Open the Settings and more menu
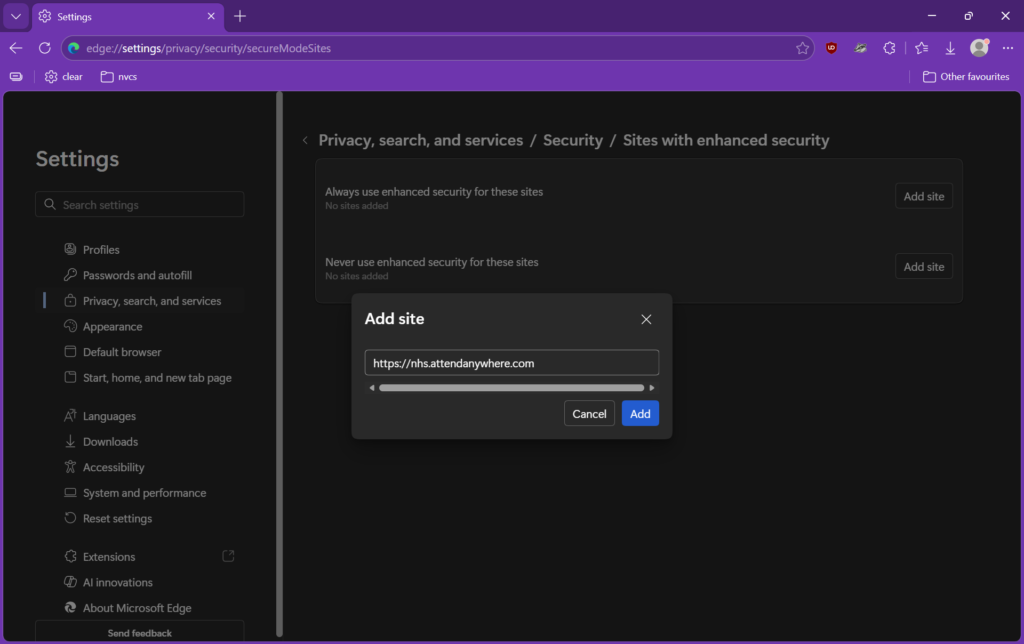The width and height of the screenshot is (1024, 644). 1007,47
